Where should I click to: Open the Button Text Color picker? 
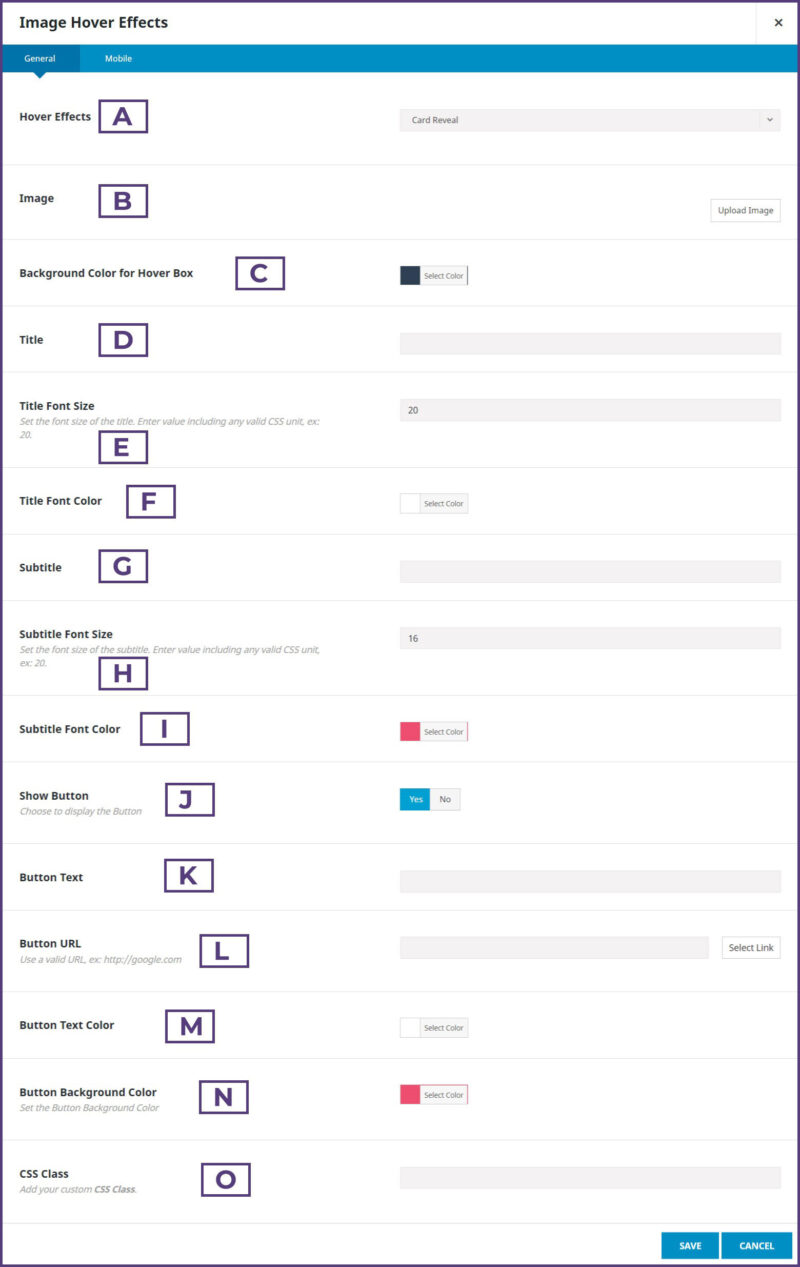coord(441,1027)
